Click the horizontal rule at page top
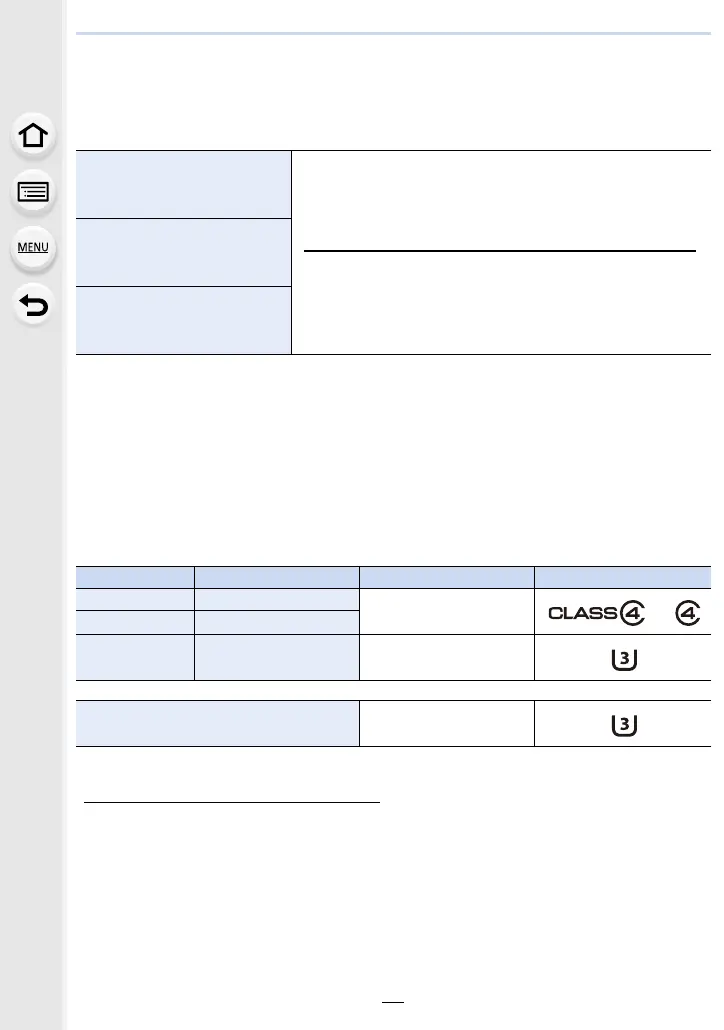The height and width of the screenshot is (1030, 724). click(393, 33)
